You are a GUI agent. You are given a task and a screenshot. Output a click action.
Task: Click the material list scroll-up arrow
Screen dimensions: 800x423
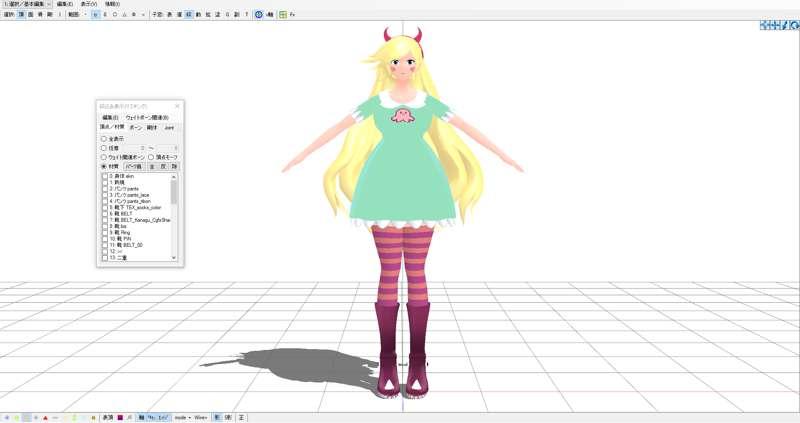(x=174, y=177)
